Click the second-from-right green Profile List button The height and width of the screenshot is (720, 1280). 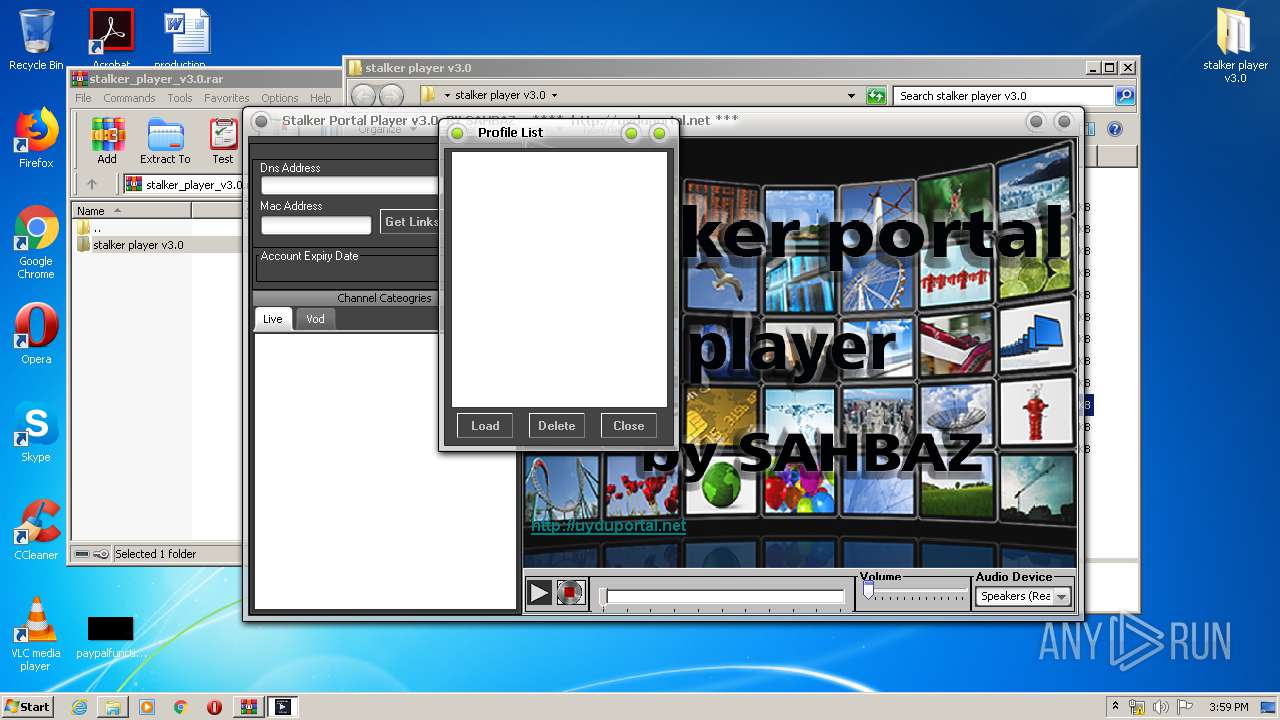point(631,133)
